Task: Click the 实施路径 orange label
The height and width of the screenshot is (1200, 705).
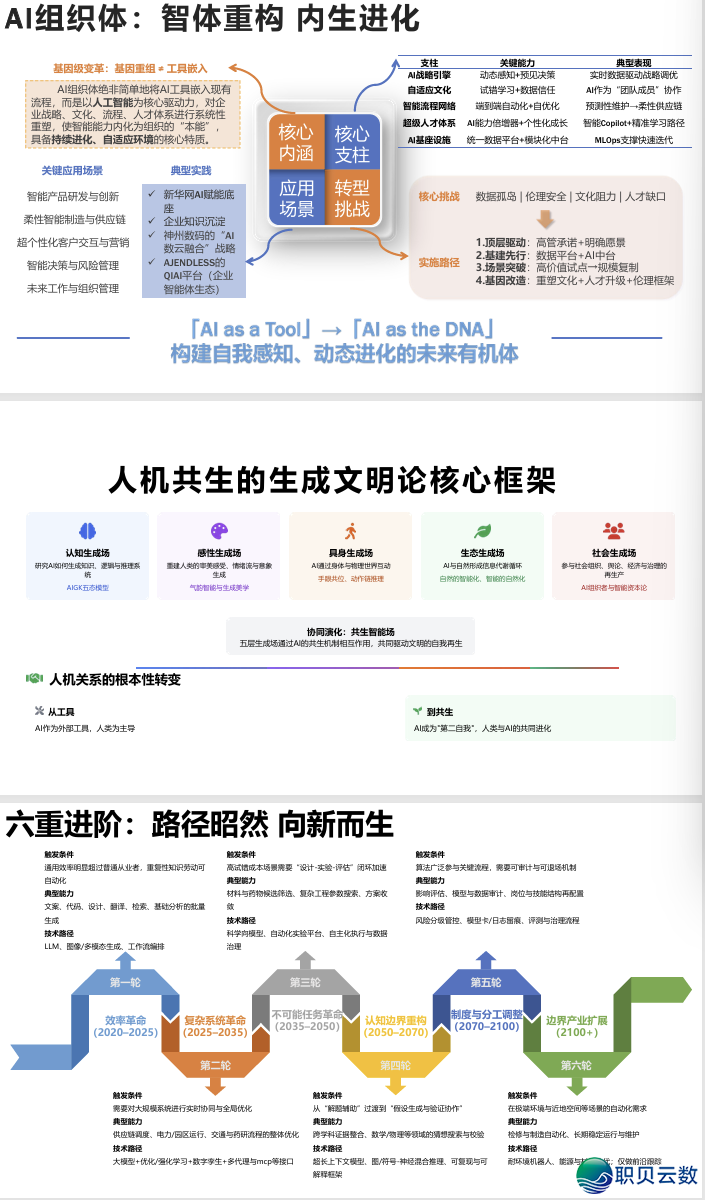Action: click(x=437, y=261)
